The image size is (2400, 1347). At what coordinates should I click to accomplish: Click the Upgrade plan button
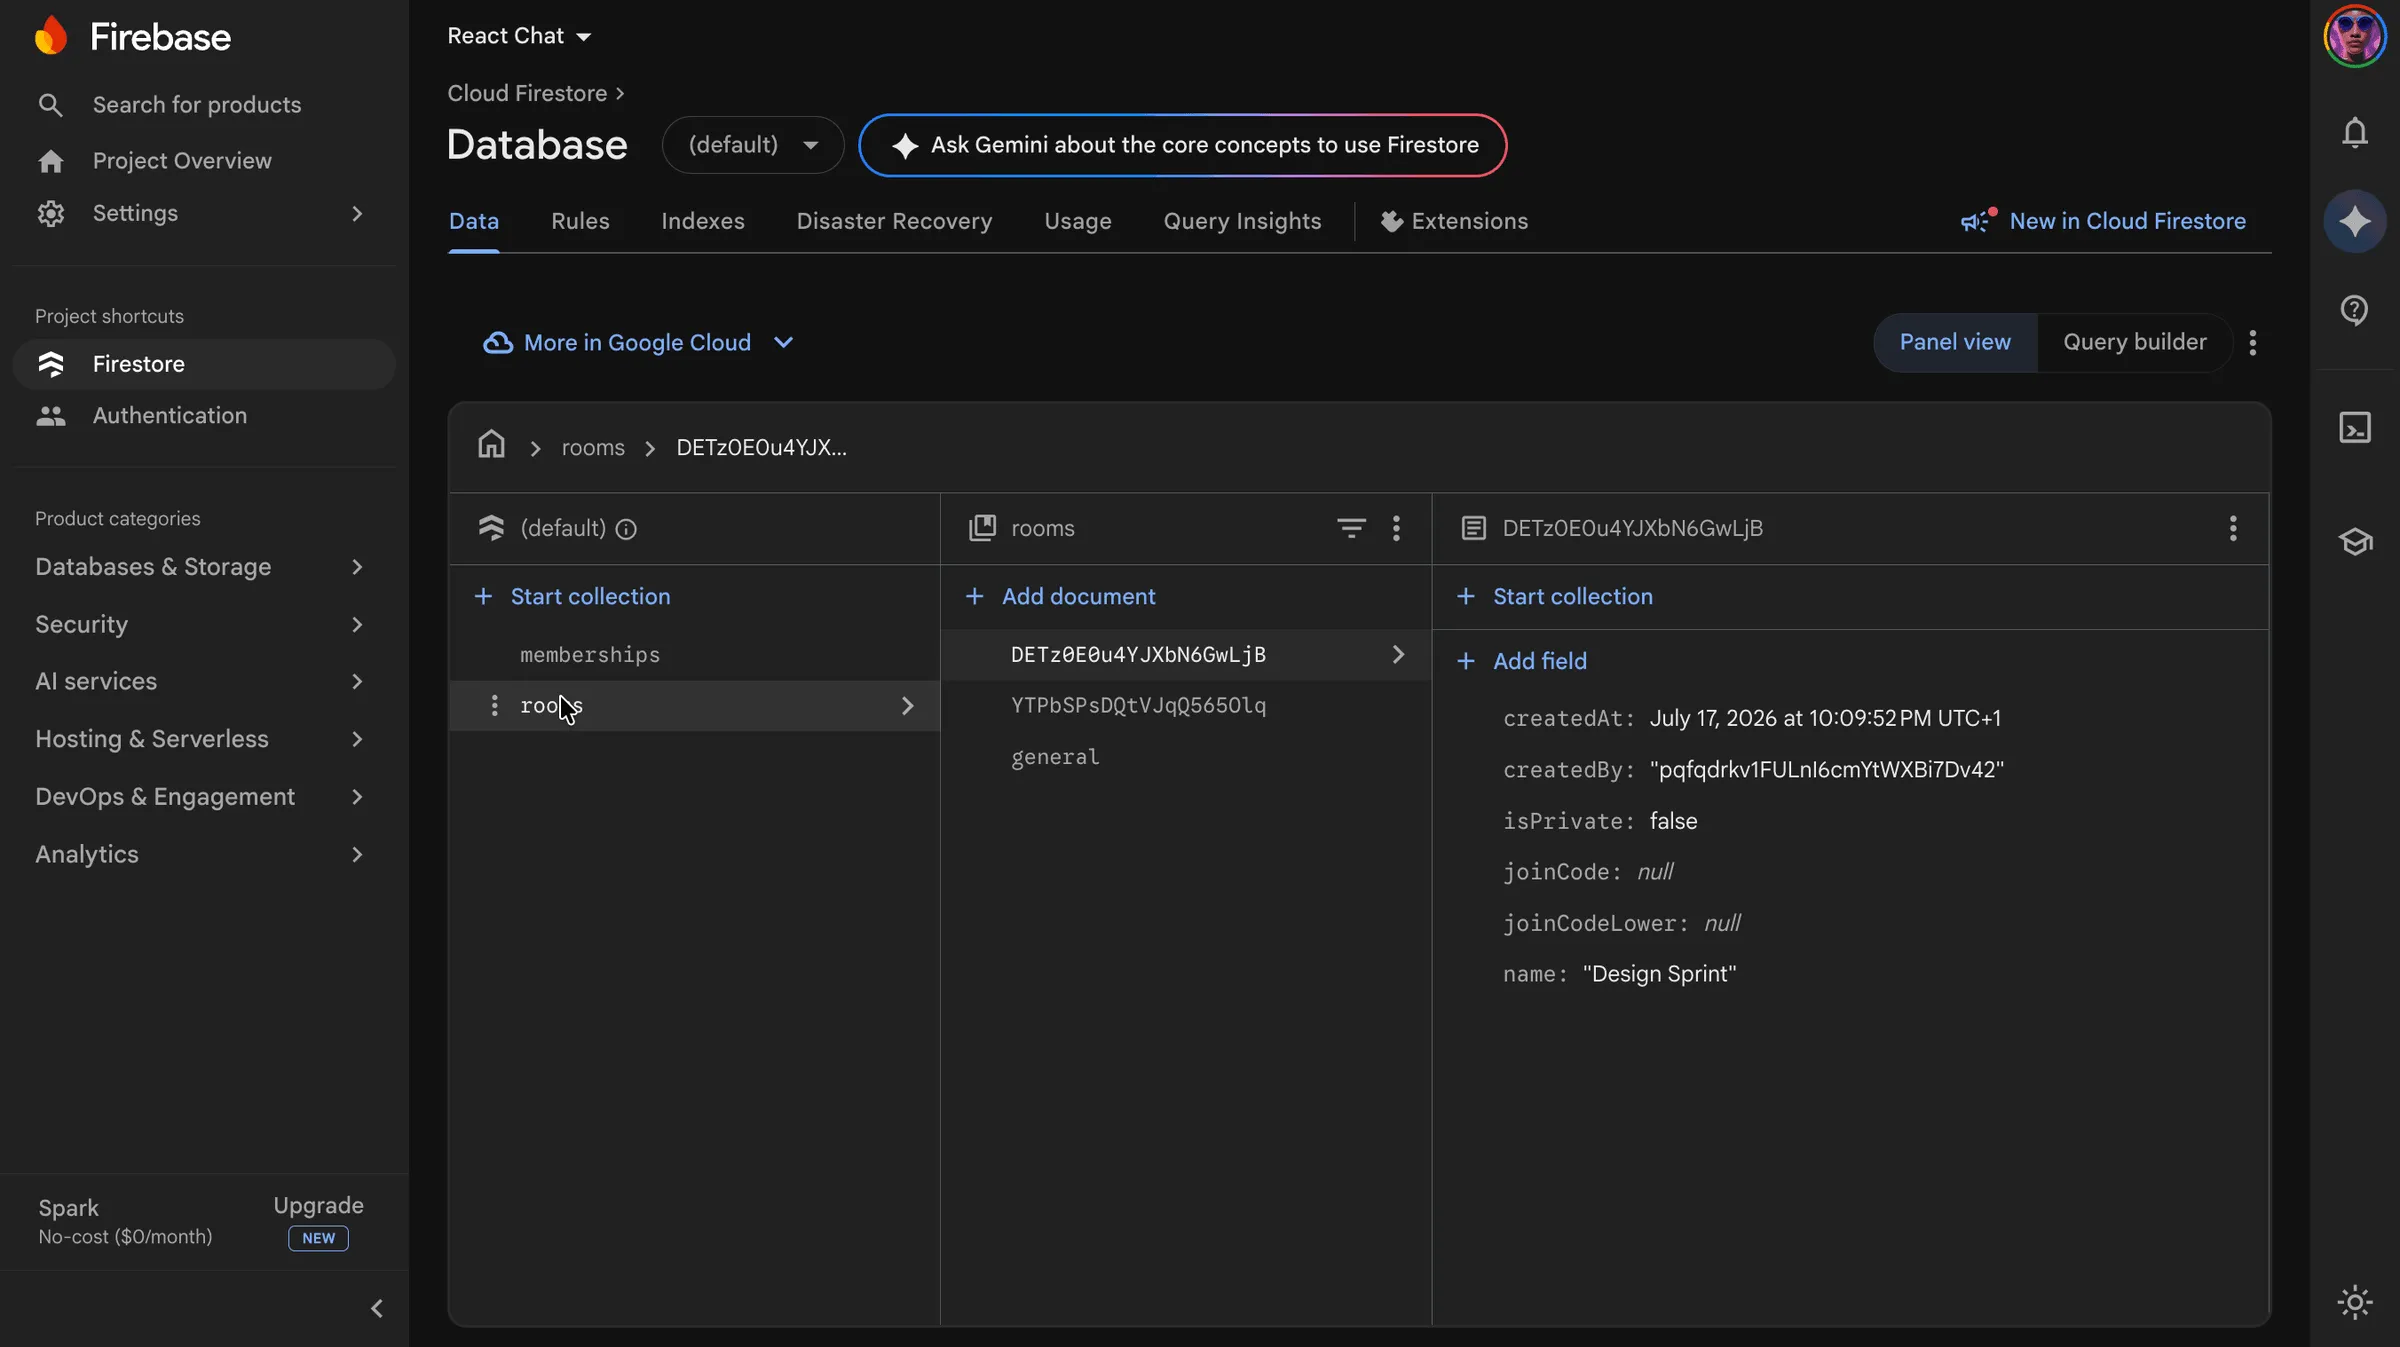click(x=319, y=1221)
